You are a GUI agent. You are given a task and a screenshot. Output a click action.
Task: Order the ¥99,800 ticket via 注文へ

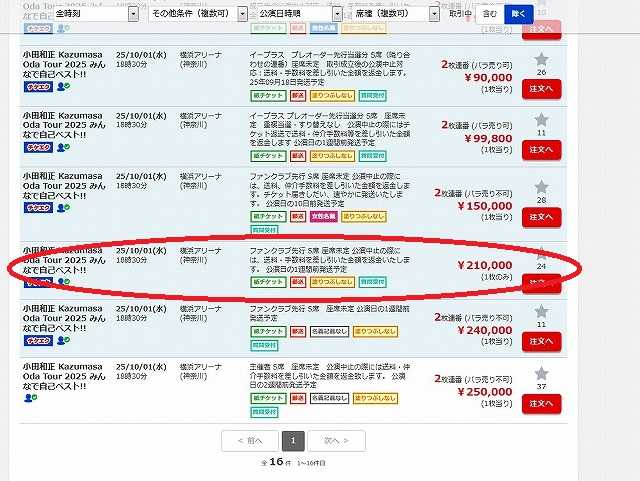coord(541,150)
